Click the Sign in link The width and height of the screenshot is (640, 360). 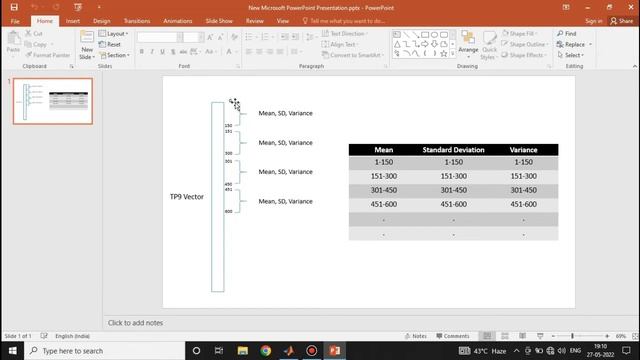tap(593, 21)
